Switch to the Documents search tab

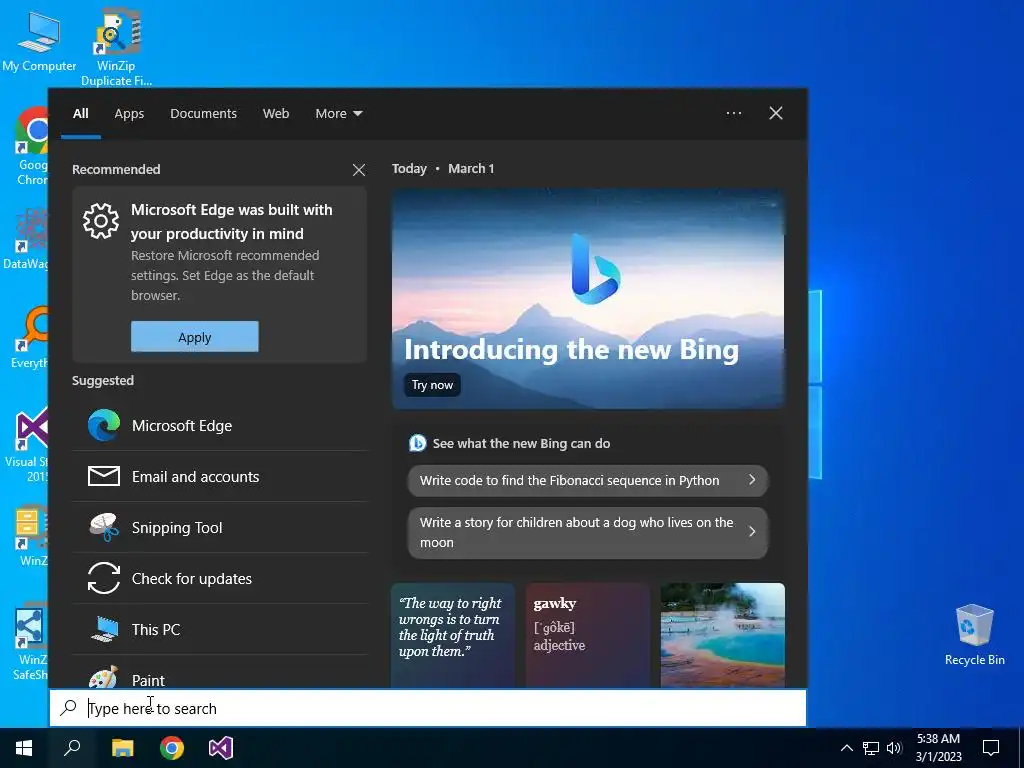click(x=204, y=114)
